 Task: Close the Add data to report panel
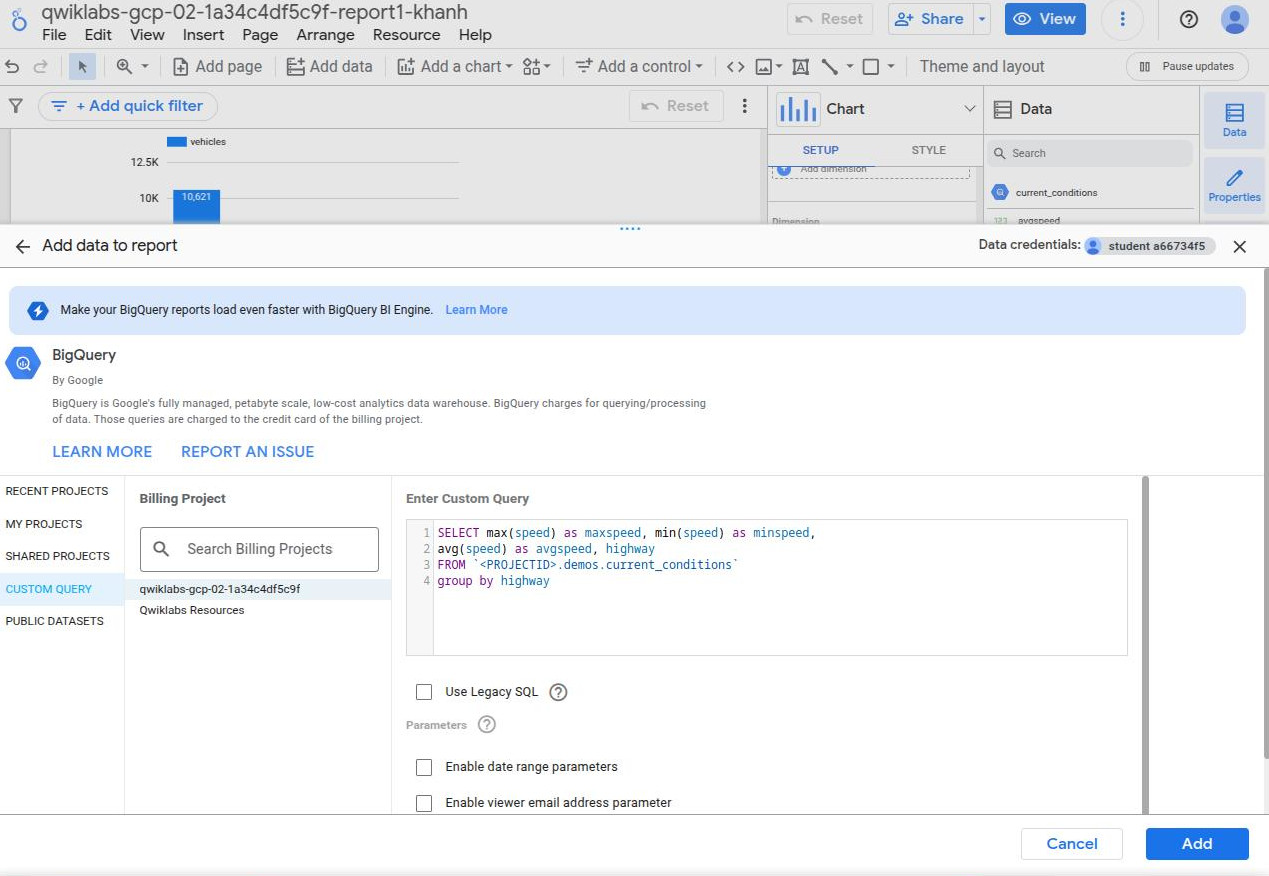click(1240, 246)
